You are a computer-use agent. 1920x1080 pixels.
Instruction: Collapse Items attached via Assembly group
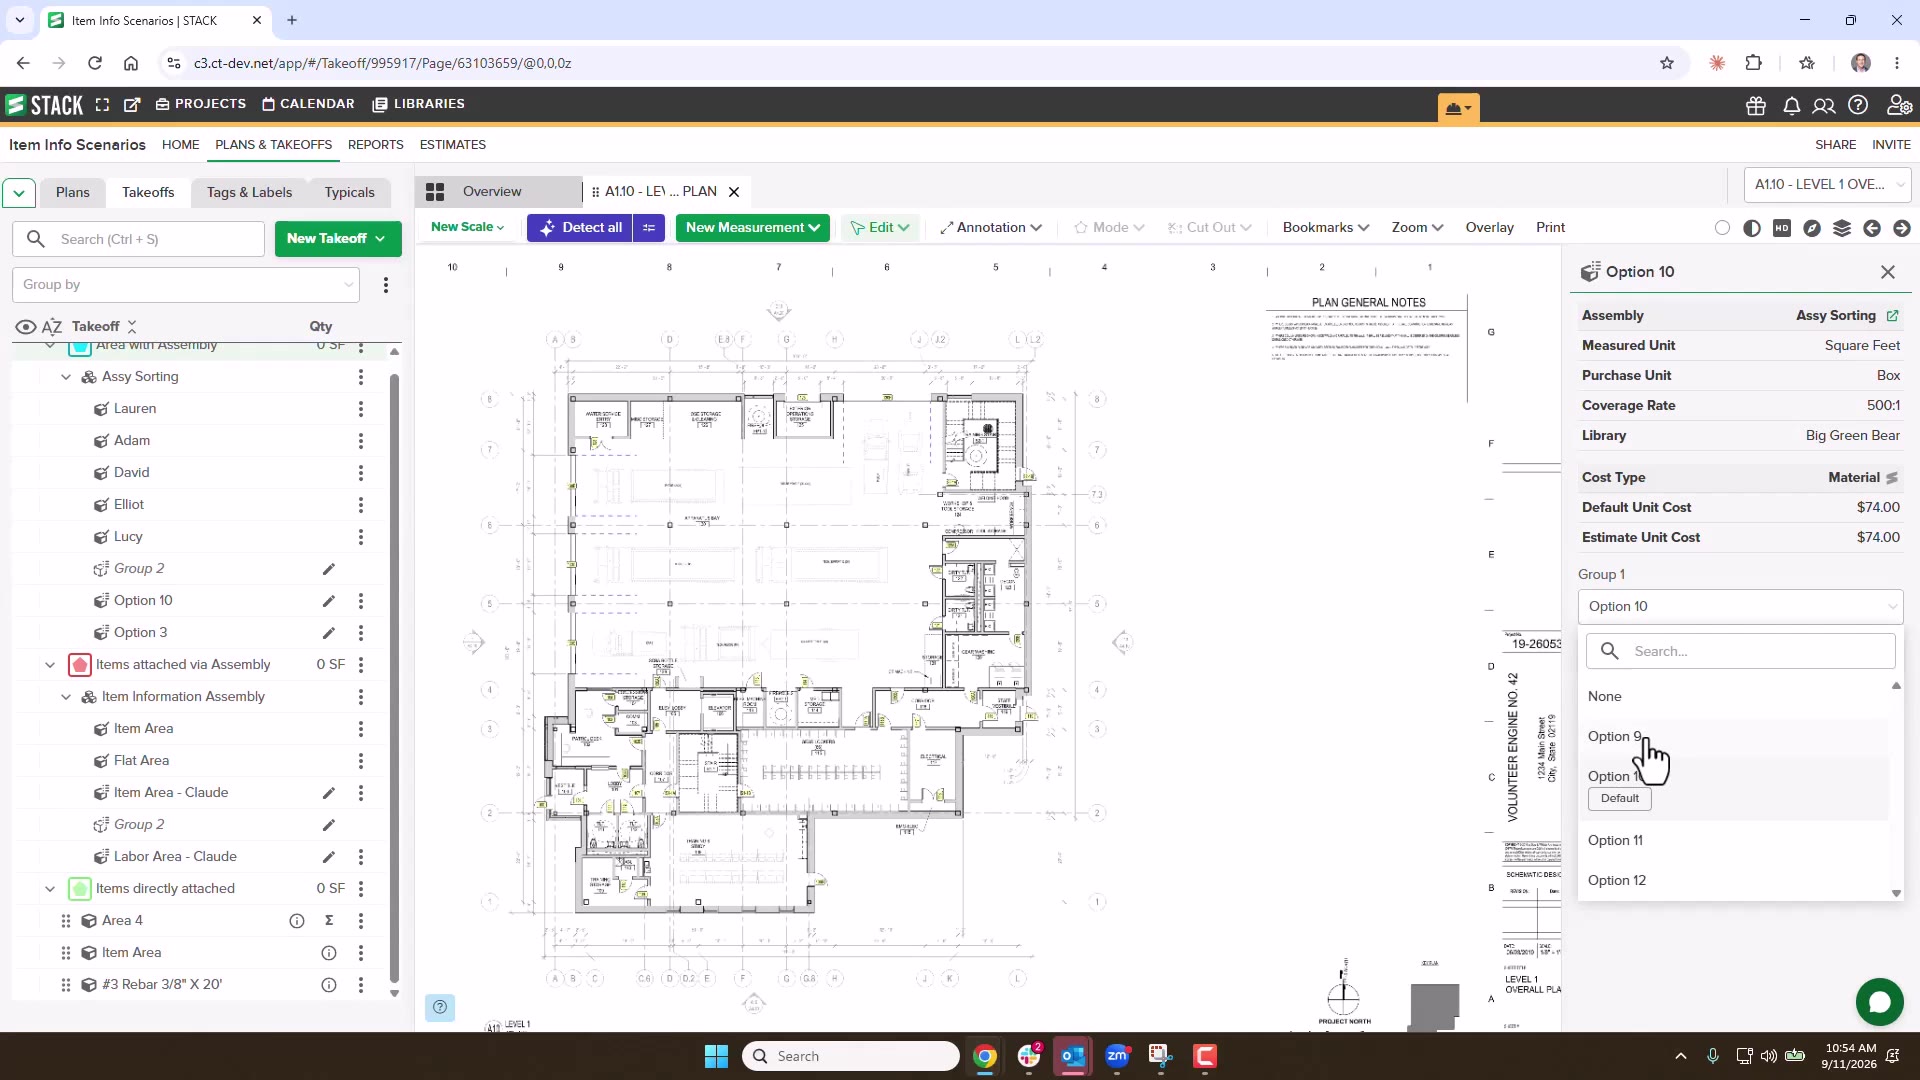click(50, 665)
